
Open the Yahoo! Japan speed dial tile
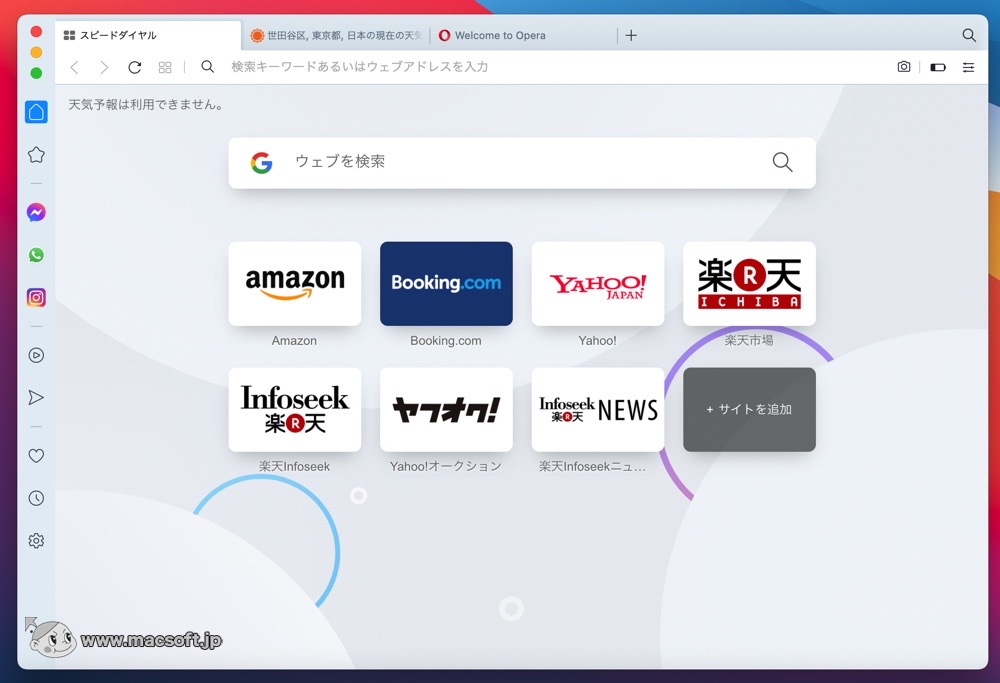tap(598, 284)
